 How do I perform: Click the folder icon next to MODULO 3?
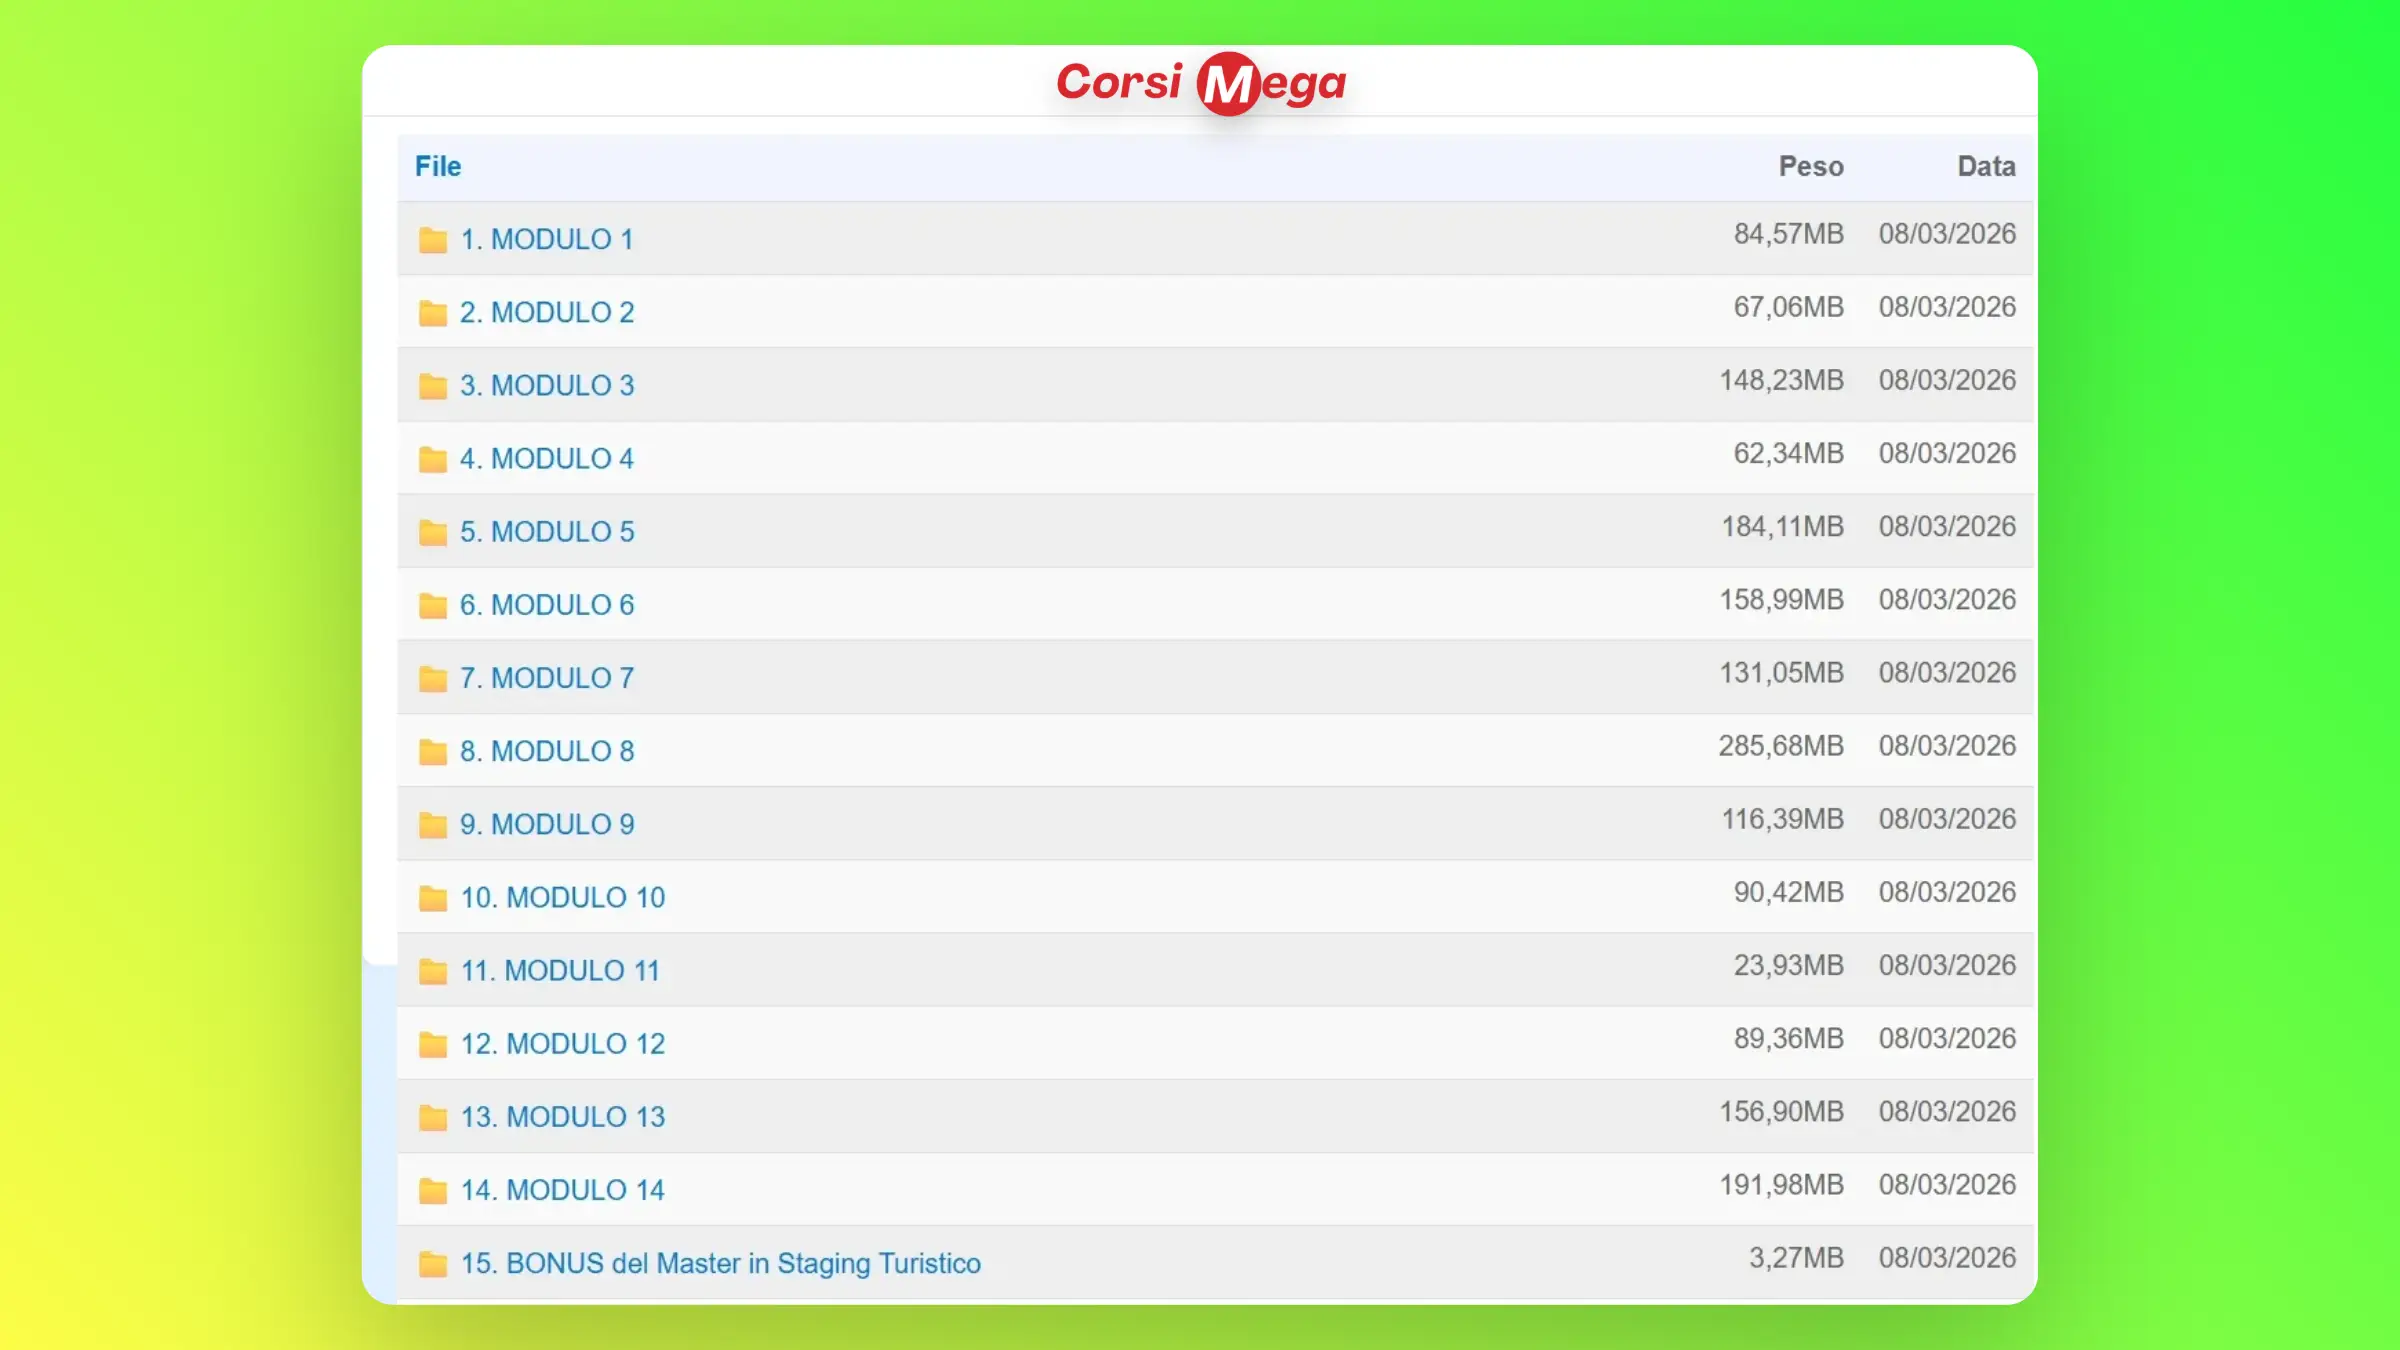click(432, 386)
